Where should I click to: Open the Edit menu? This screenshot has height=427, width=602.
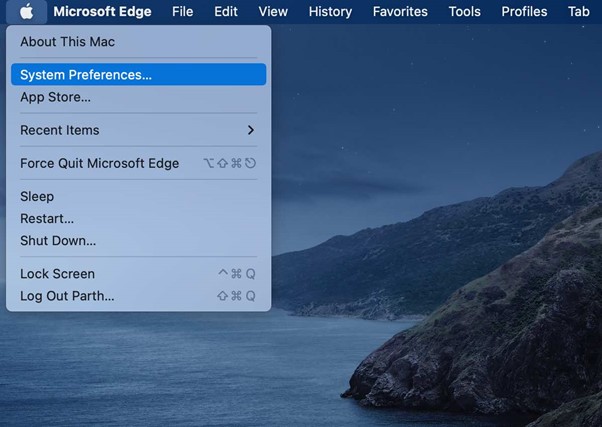(x=226, y=12)
